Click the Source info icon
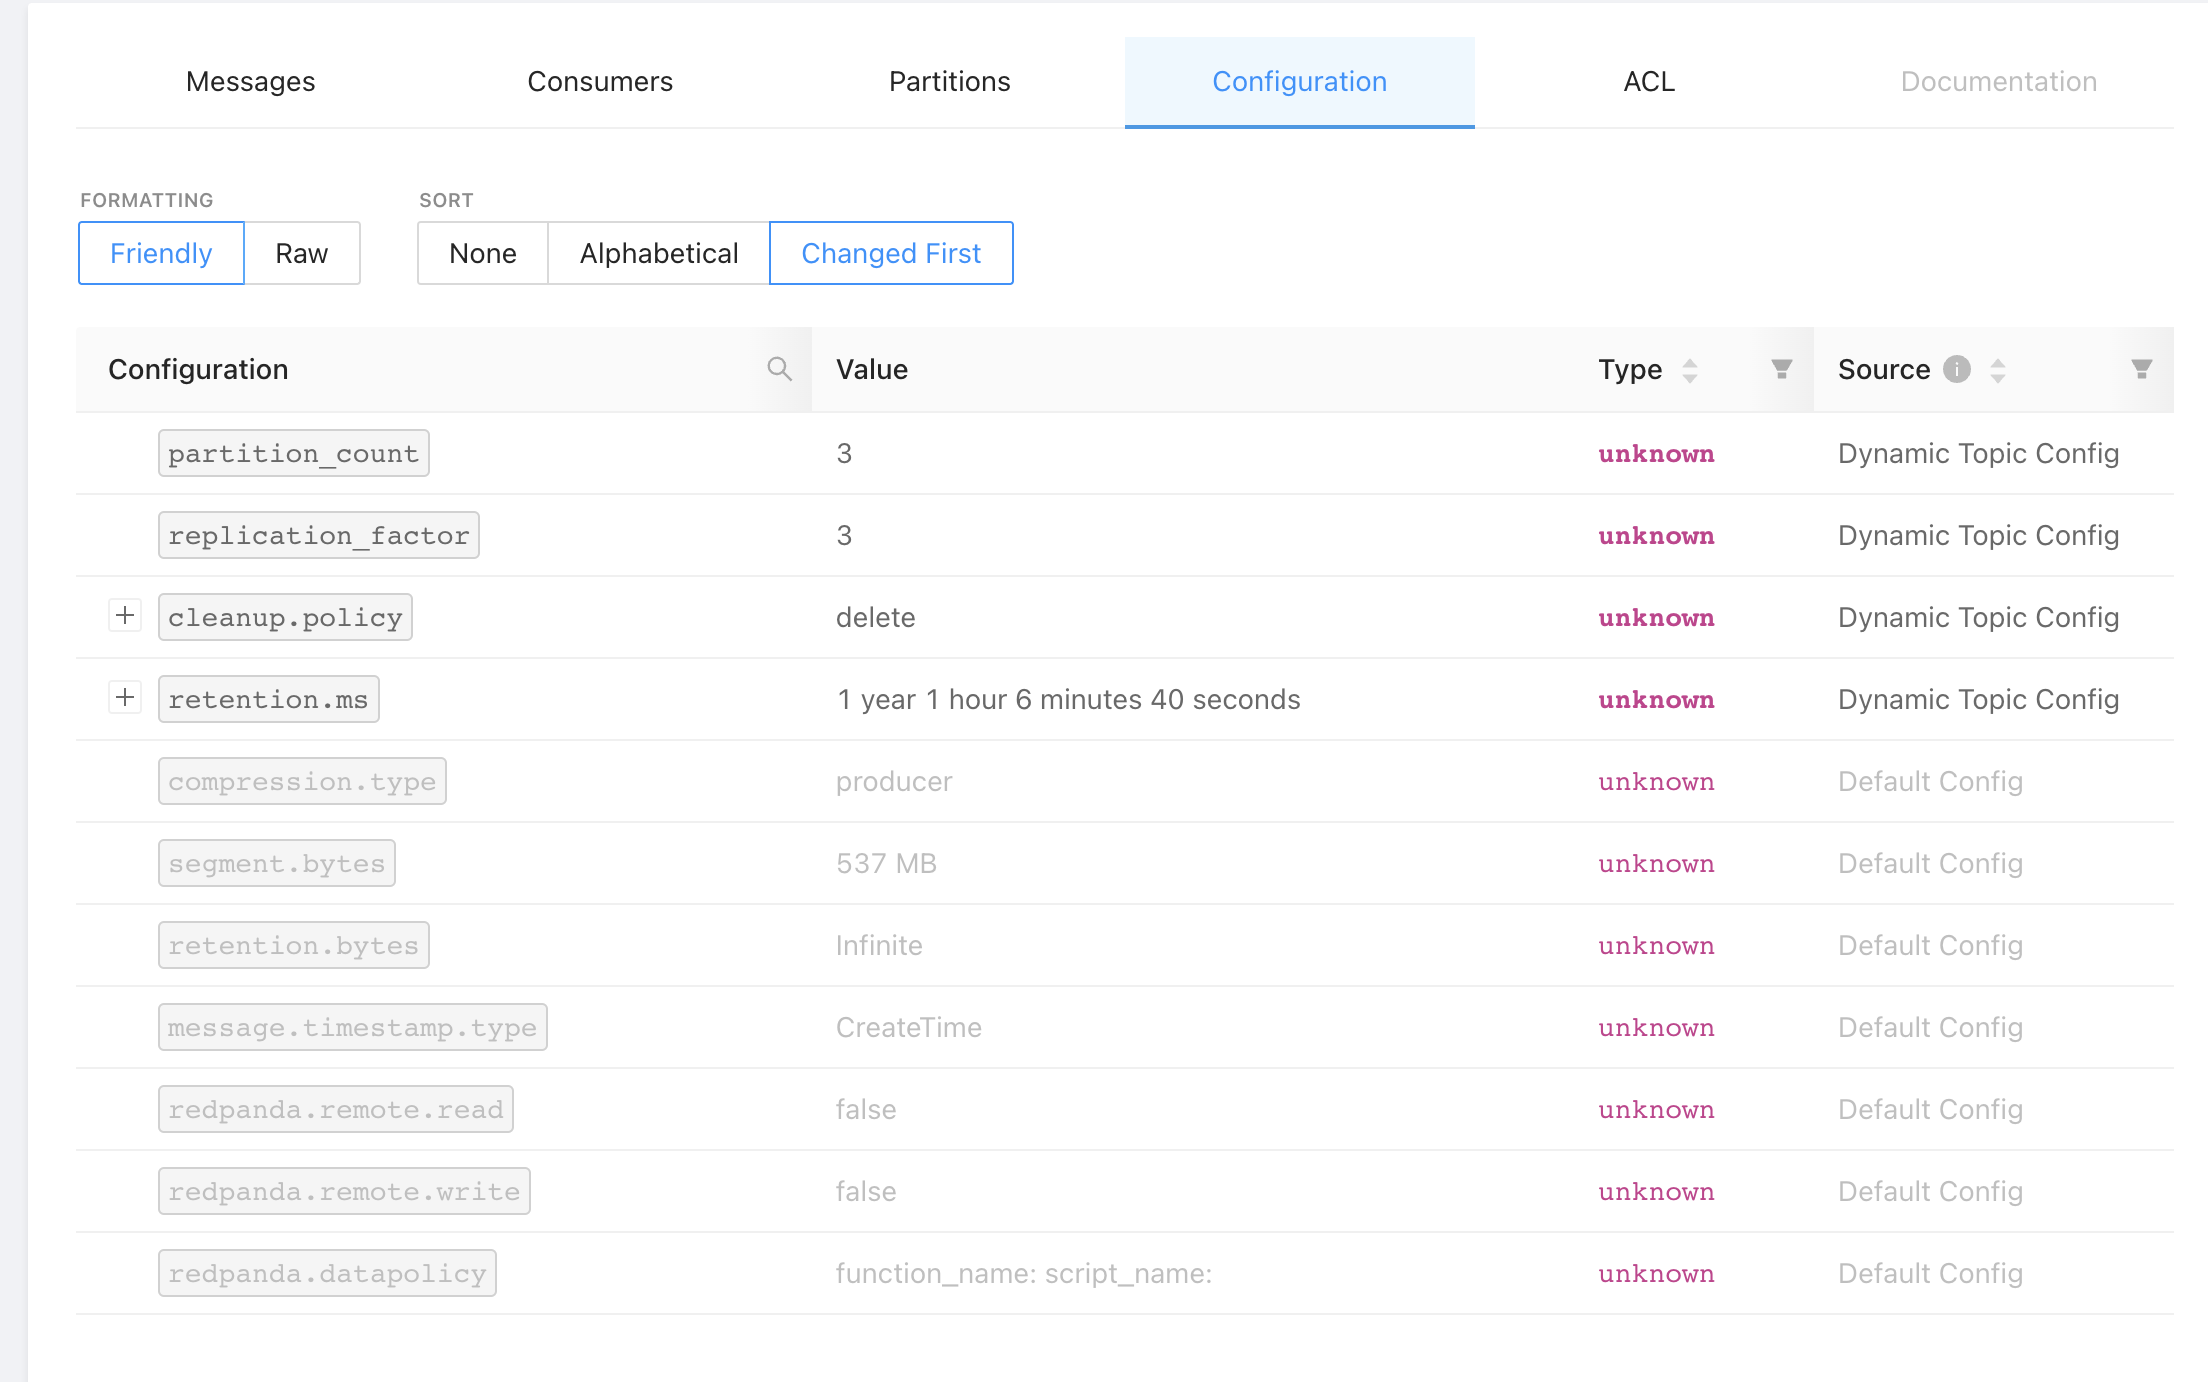Viewport: 2208px width, 1382px height. coord(1956,369)
